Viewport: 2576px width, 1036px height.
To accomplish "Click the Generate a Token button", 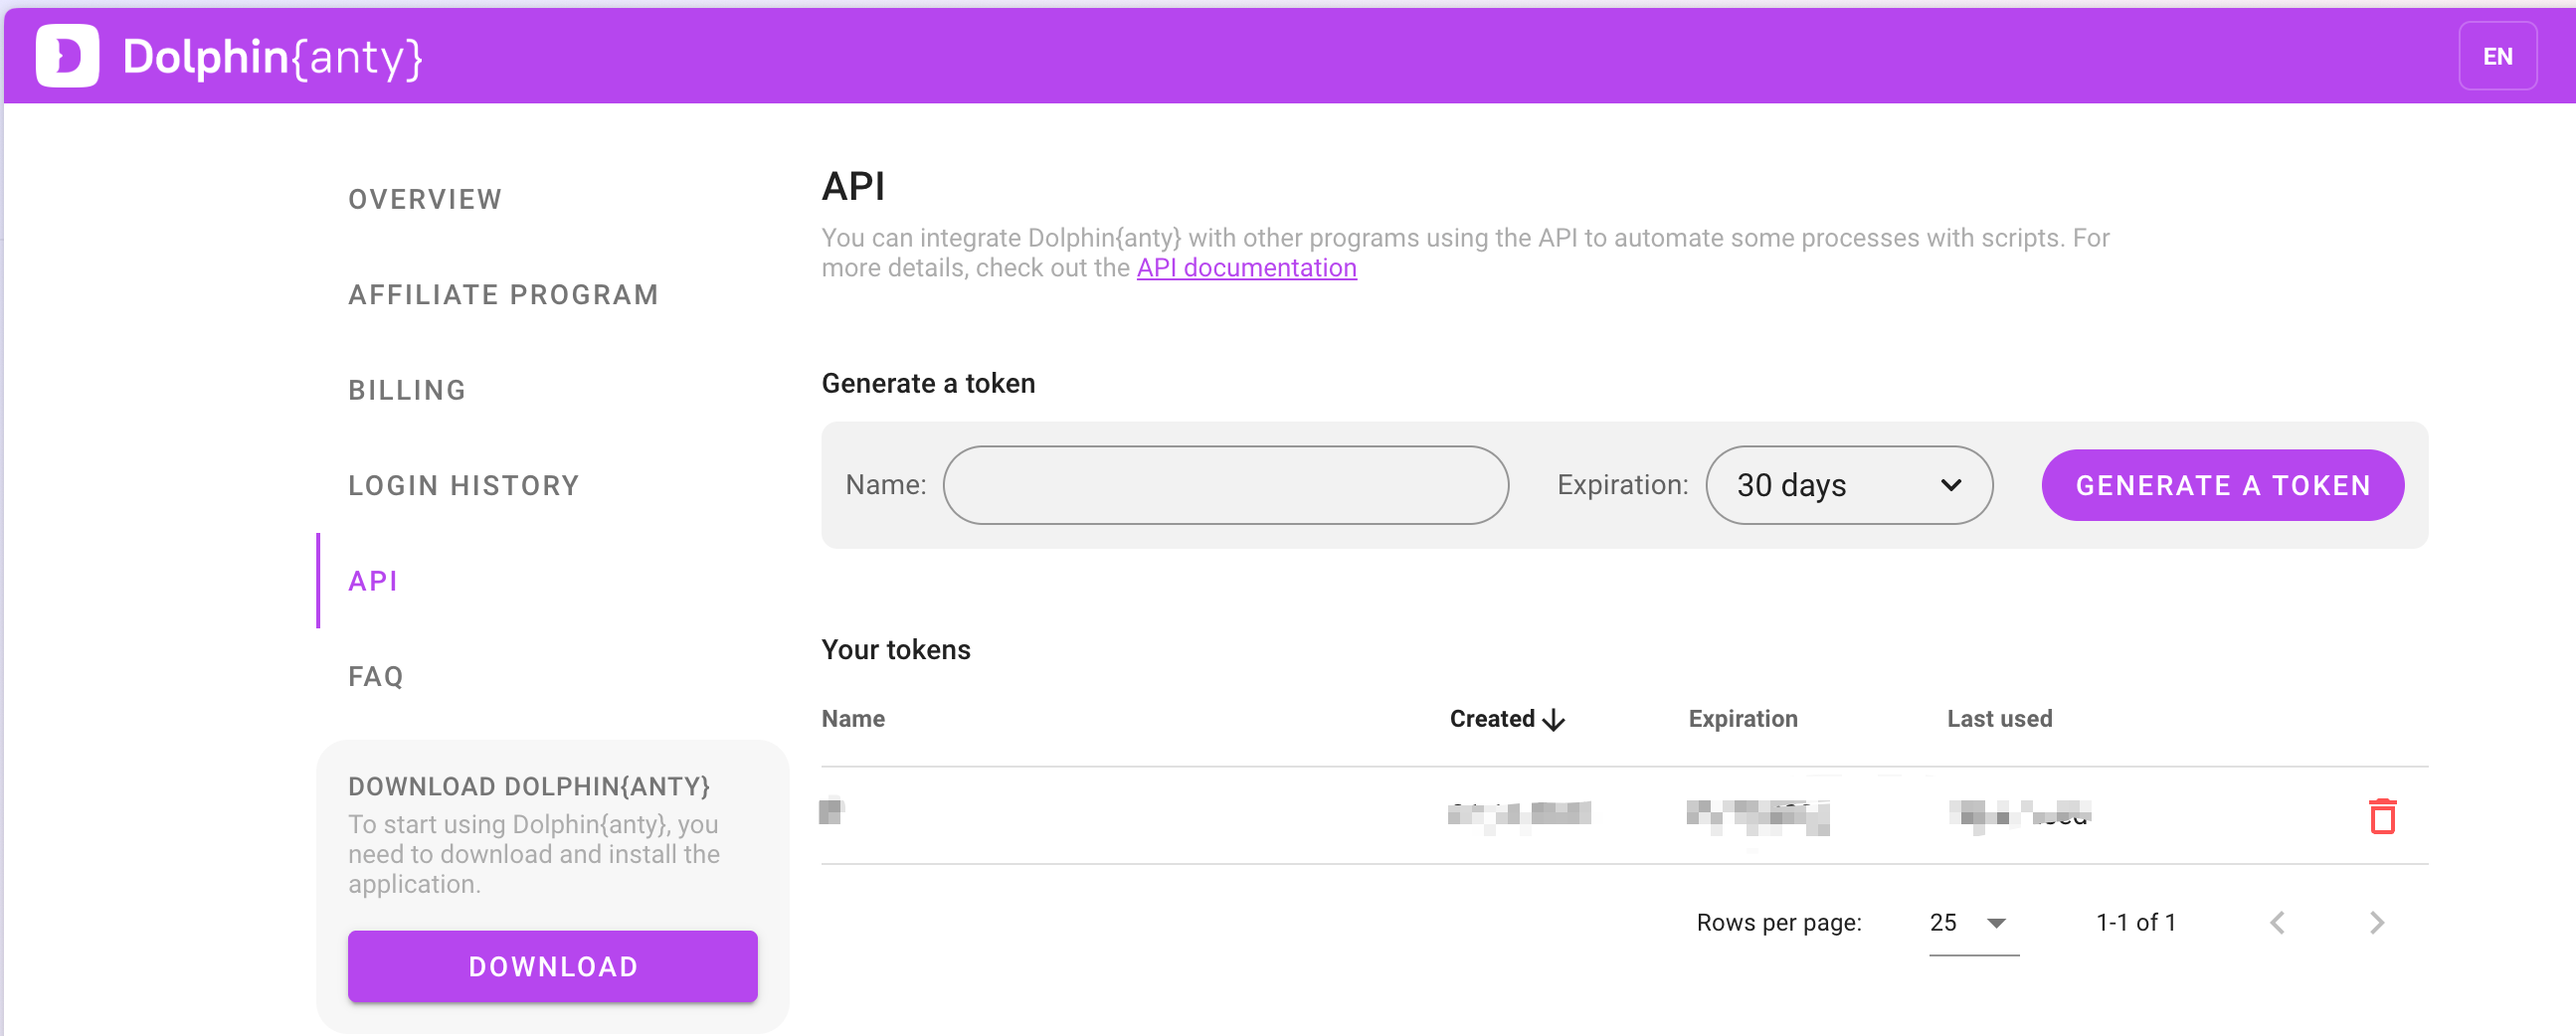I will click(2222, 485).
